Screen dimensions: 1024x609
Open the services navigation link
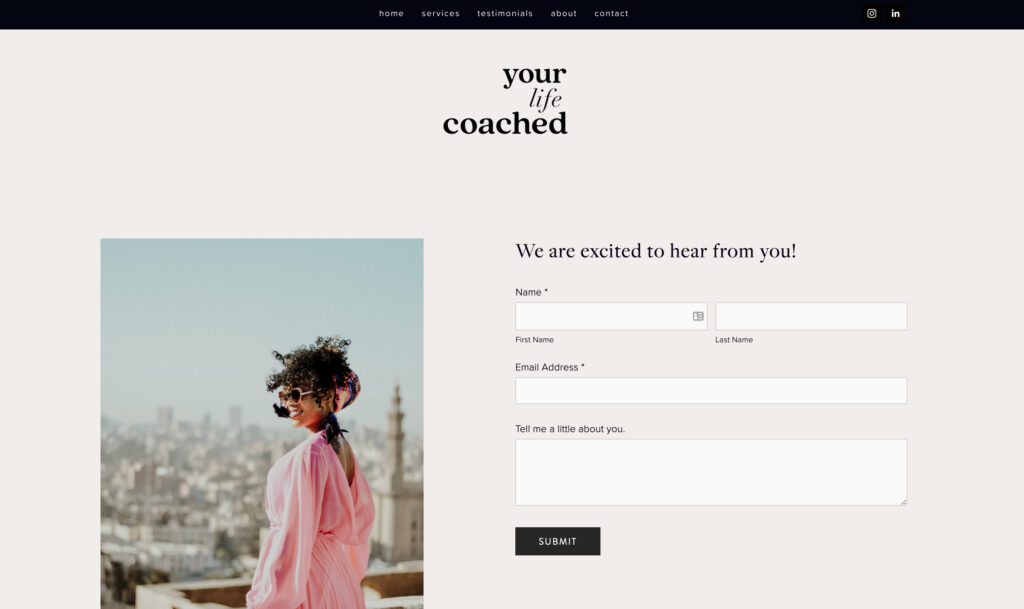[x=440, y=14]
